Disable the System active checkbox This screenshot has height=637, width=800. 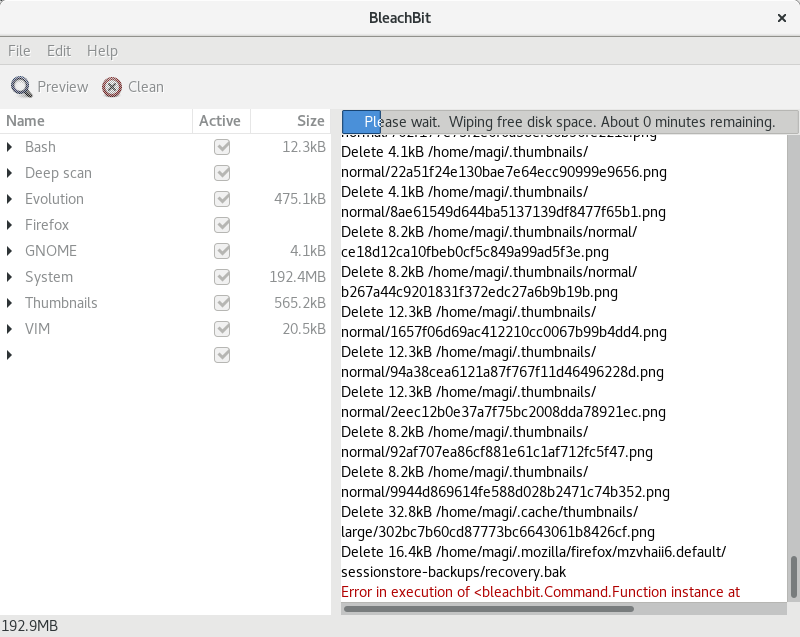pos(222,277)
